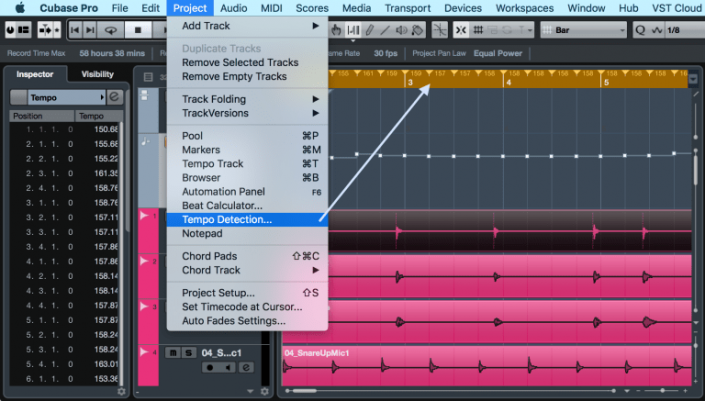Open the VST Cloud menu
This screenshot has height=401, width=705.
coord(676,8)
